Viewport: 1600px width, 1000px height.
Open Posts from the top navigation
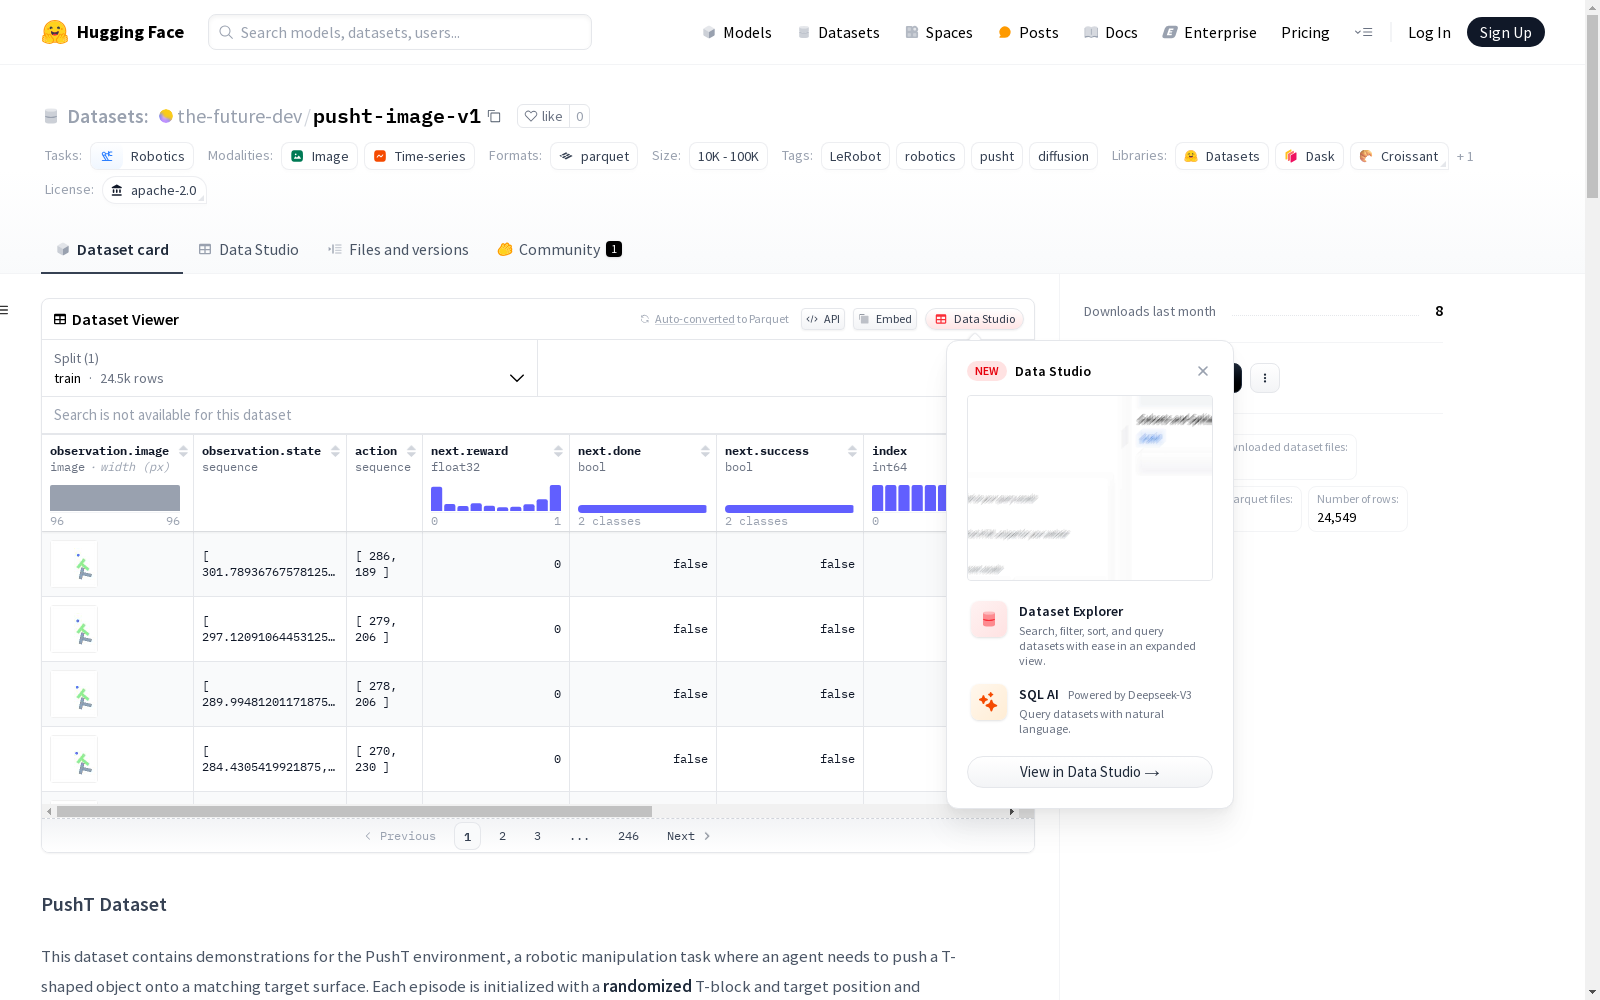(1028, 32)
